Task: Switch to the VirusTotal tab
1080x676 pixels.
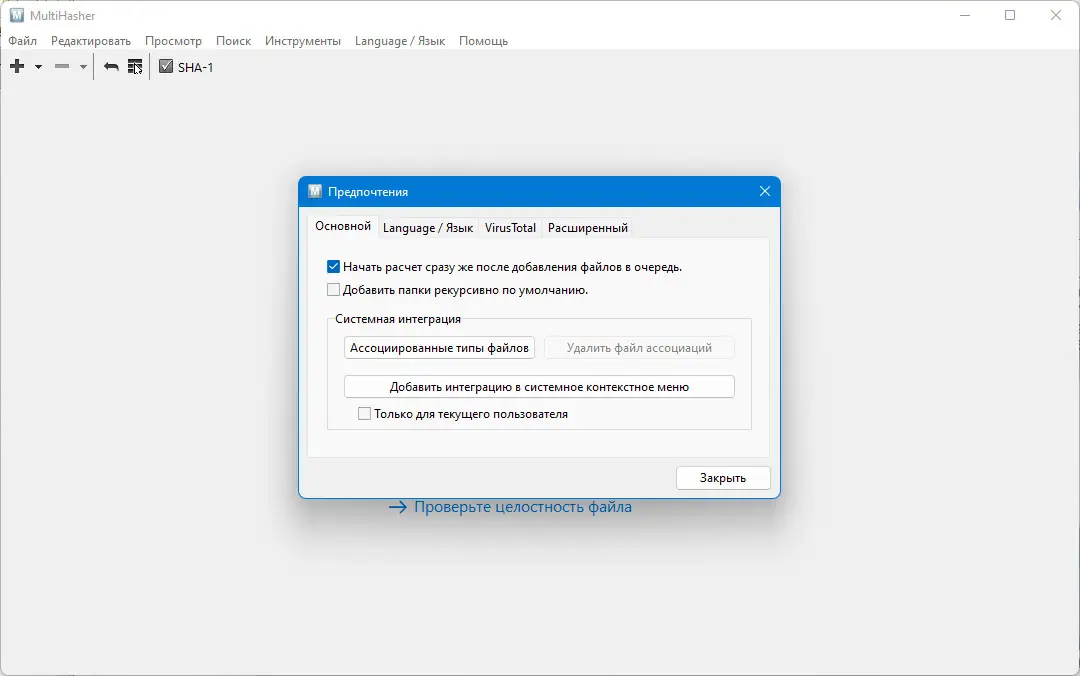Action: 510,228
